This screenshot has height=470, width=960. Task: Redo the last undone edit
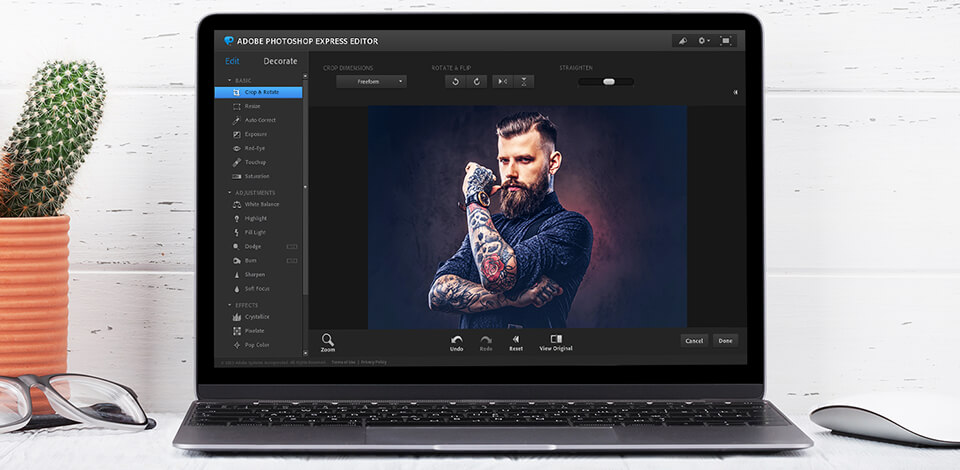[486, 343]
